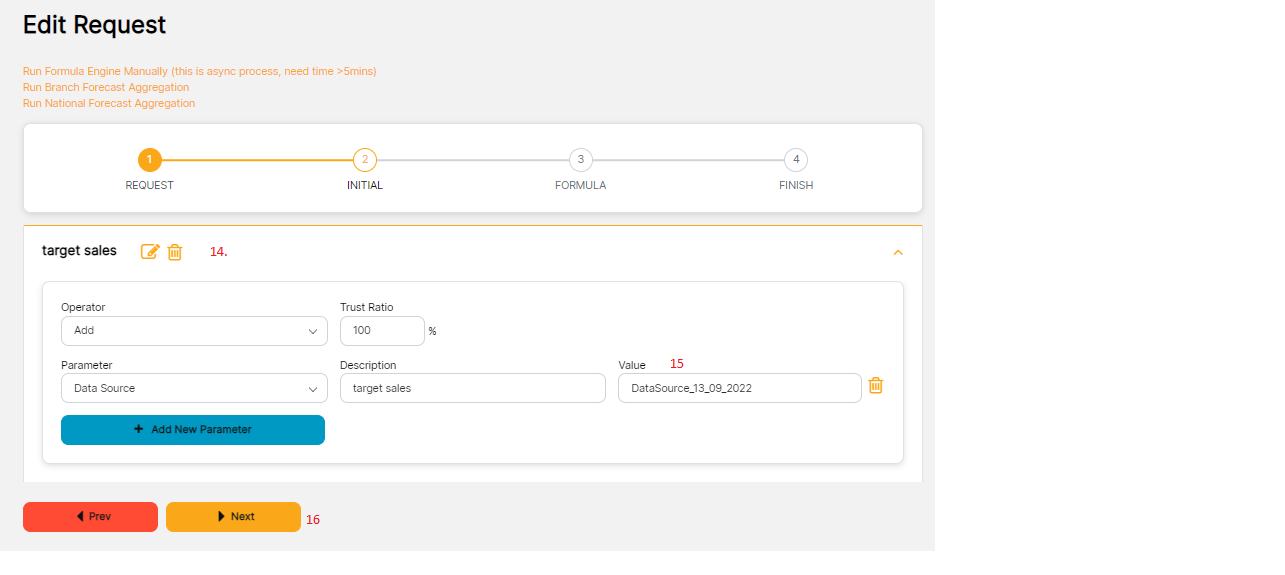Screen dimensions: 1285x575
Task: Click the edit icon beside target sales
Action: point(150,252)
